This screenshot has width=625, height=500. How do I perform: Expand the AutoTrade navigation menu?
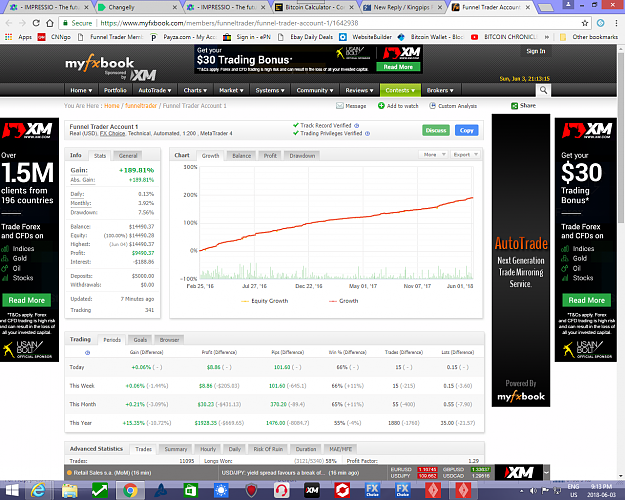[155, 90]
